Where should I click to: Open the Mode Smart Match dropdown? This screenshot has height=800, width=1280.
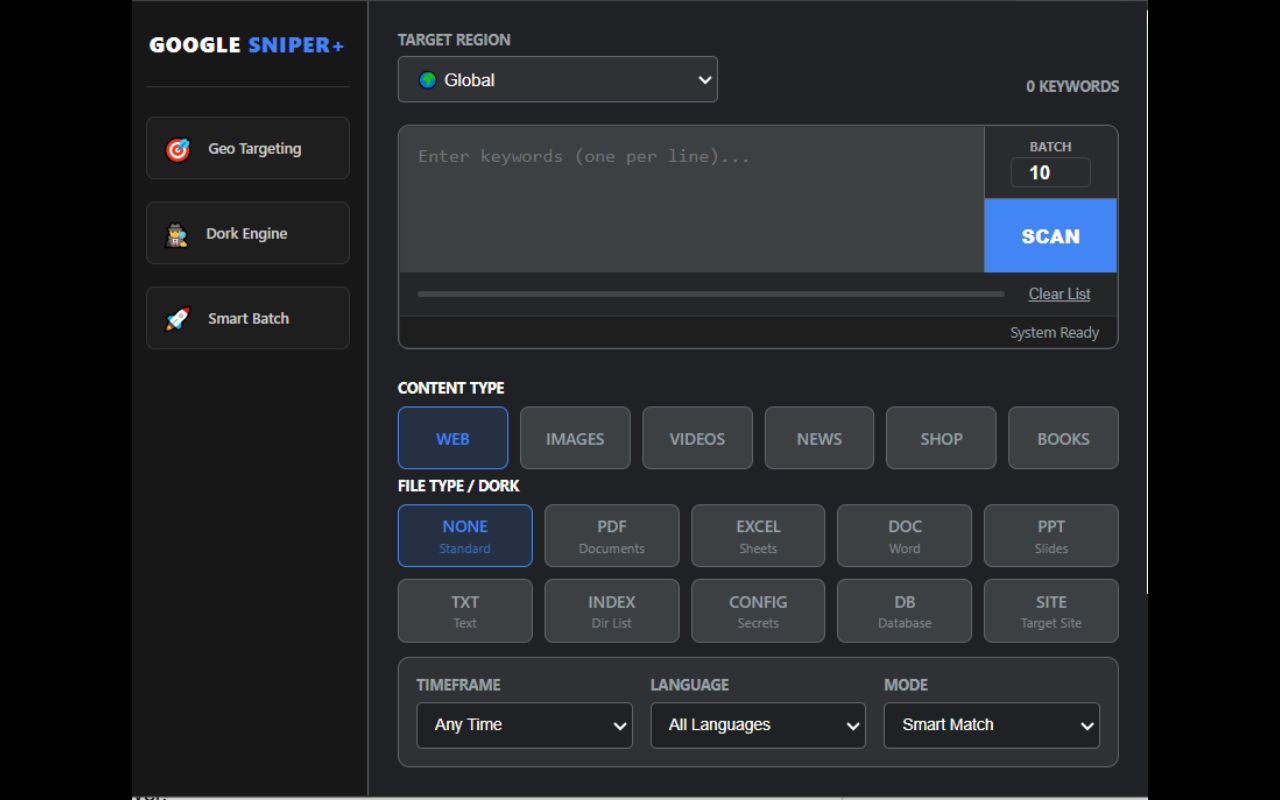992,725
